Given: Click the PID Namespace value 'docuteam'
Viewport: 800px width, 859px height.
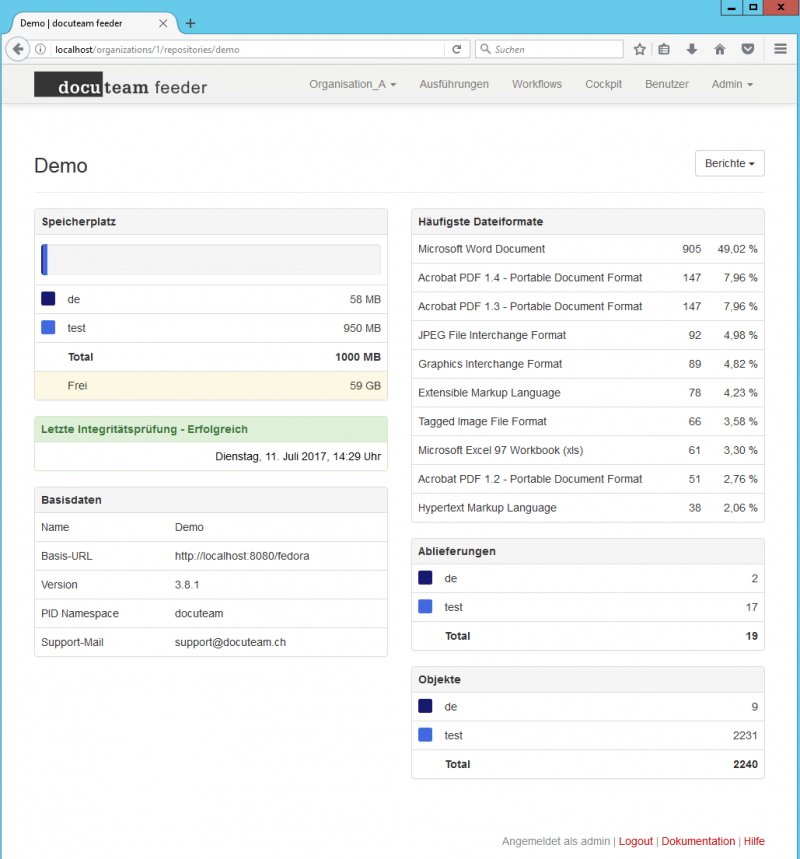Looking at the screenshot, I should [x=199, y=614].
